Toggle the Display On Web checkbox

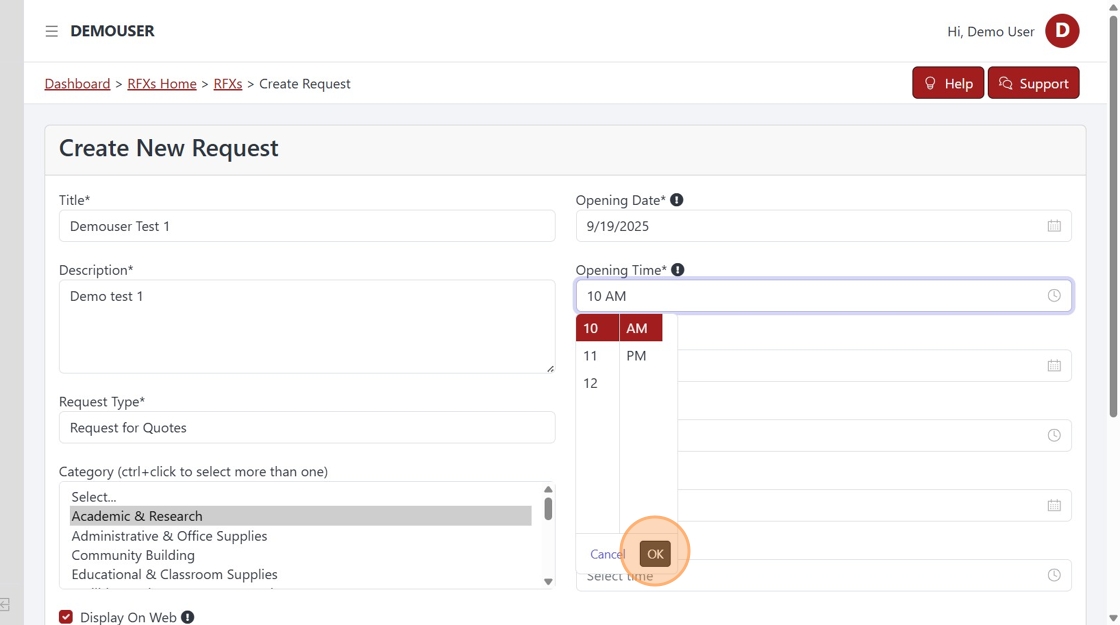pos(66,617)
